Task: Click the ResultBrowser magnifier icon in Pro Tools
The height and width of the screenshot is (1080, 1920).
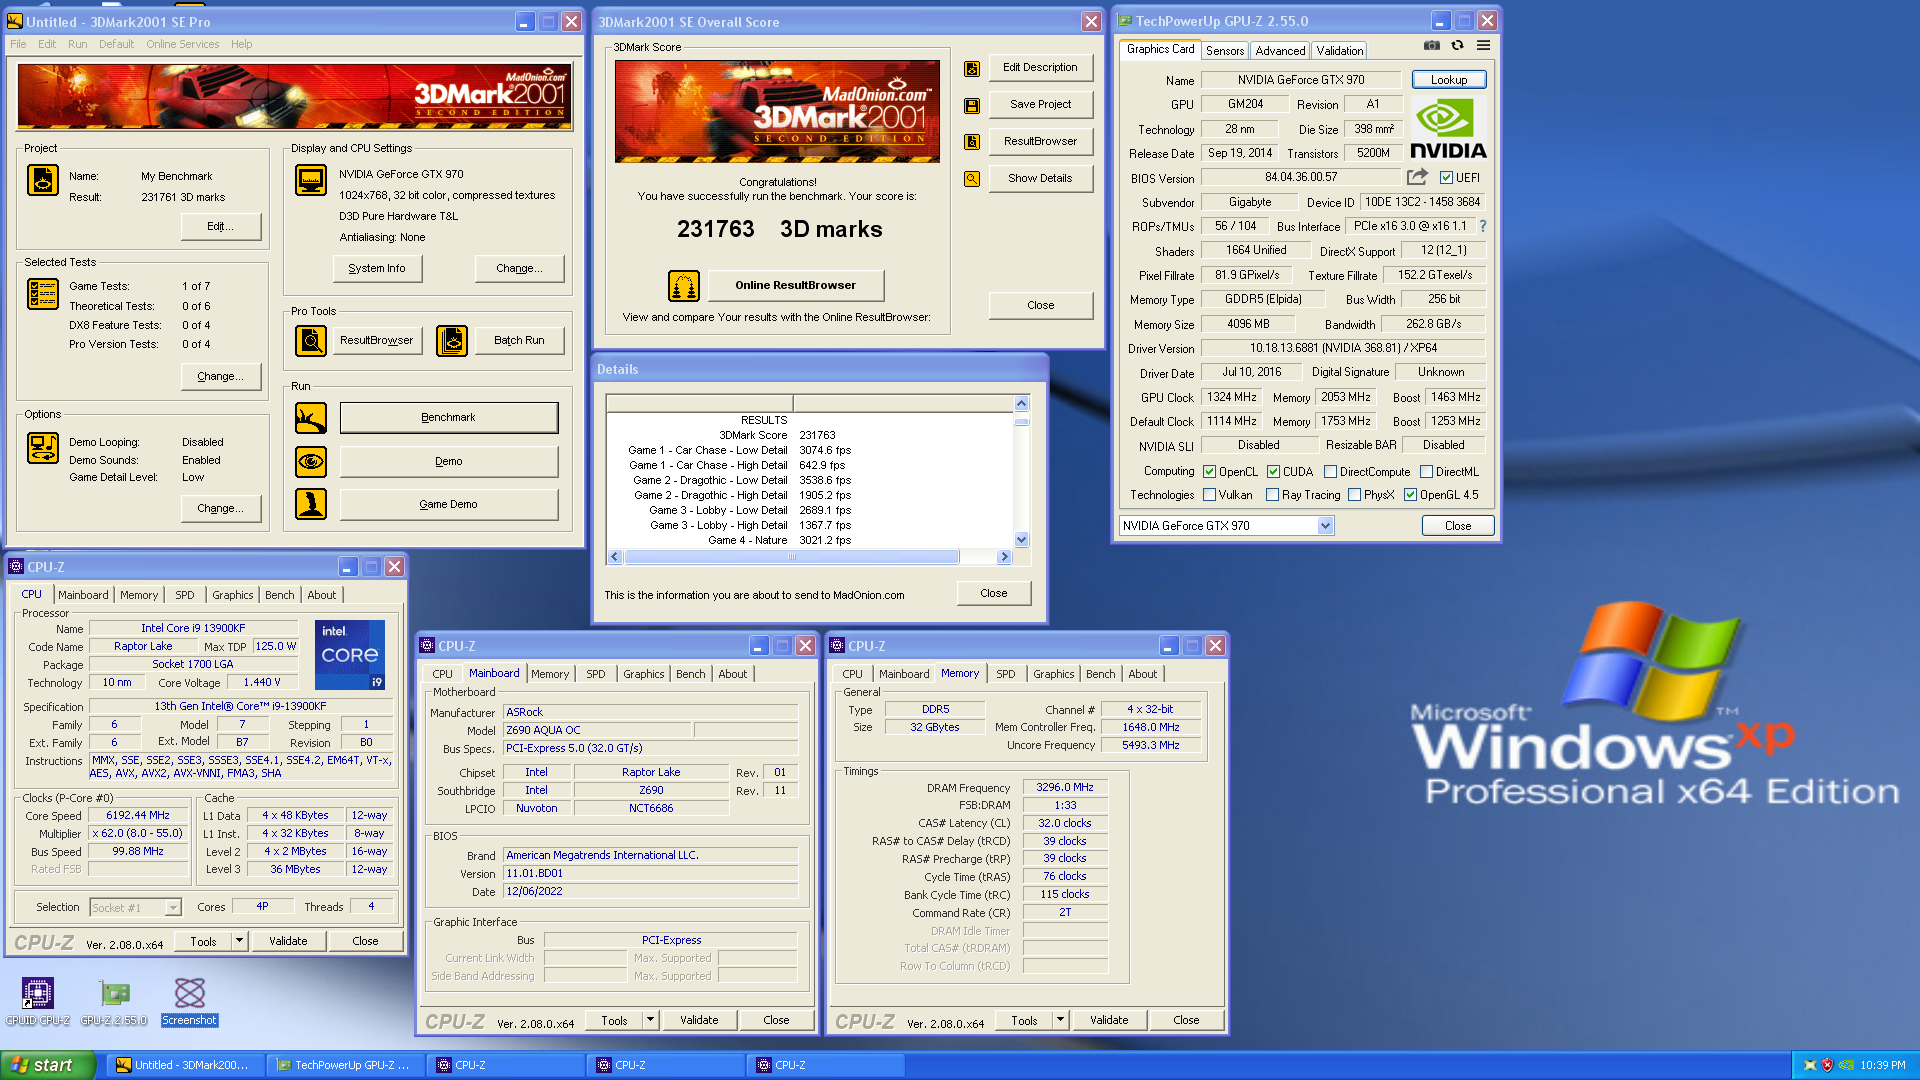Action: tap(311, 341)
